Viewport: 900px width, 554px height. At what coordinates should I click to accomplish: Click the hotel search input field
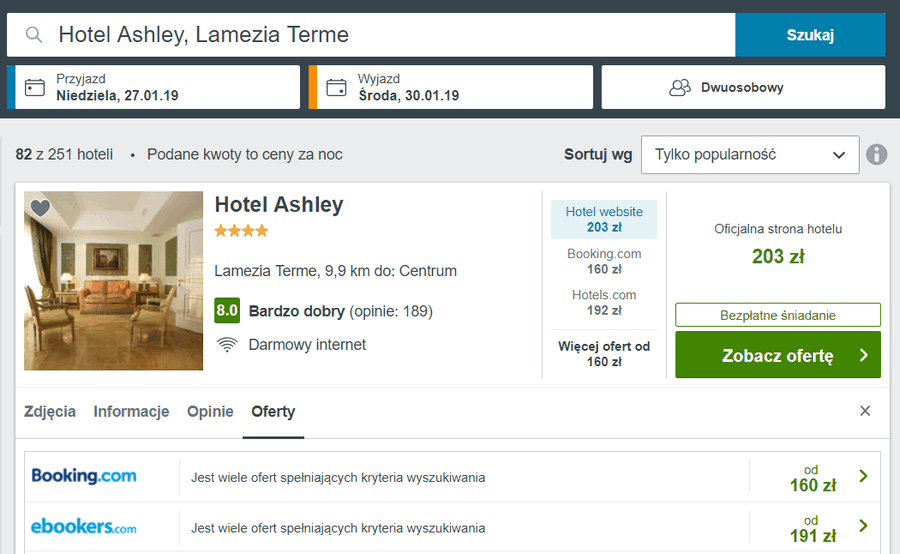(x=390, y=35)
